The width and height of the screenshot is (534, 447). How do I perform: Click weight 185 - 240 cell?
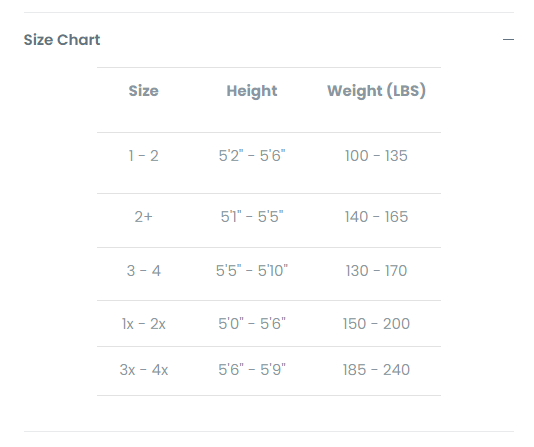[x=376, y=370]
